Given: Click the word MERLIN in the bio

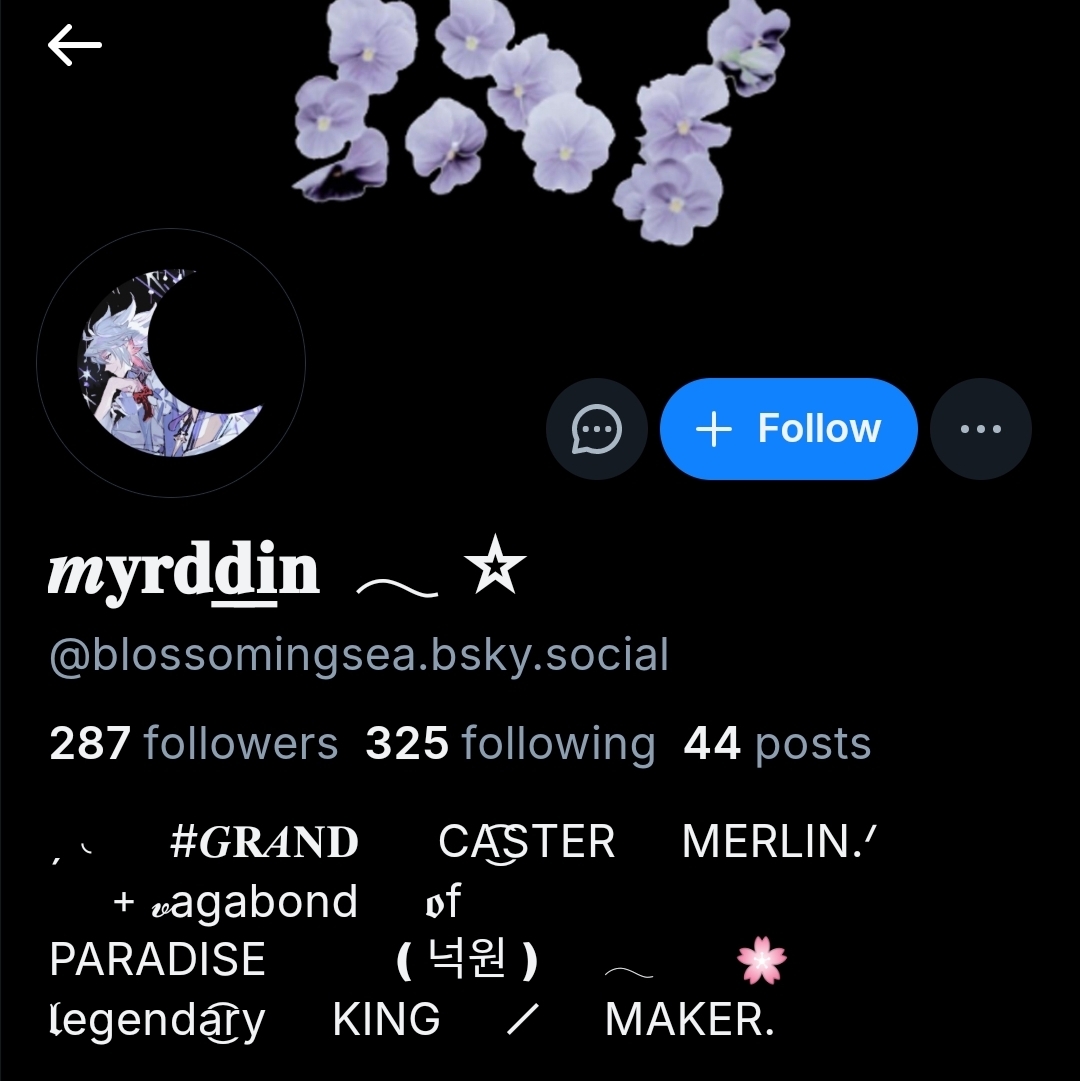Looking at the screenshot, I should pyautogui.click(x=772, y=842).
